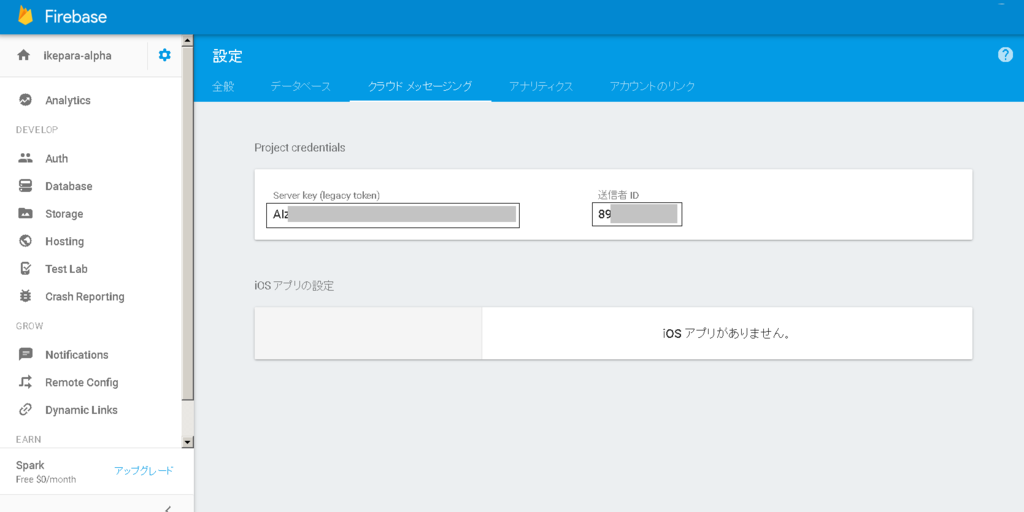Open Test Lab section label
The width and height of the screenshot is (1024, 512).
tap(66, 269)
